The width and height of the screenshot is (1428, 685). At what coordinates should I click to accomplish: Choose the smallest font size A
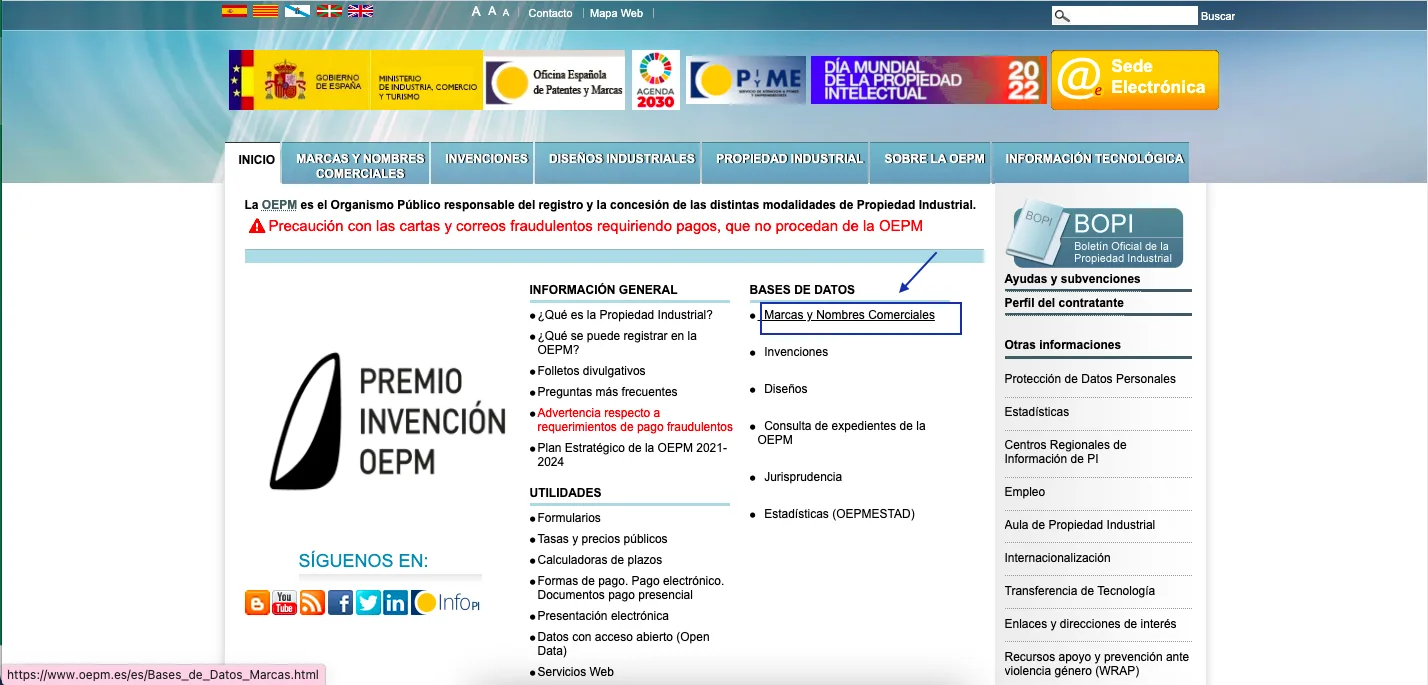point(506,13)
